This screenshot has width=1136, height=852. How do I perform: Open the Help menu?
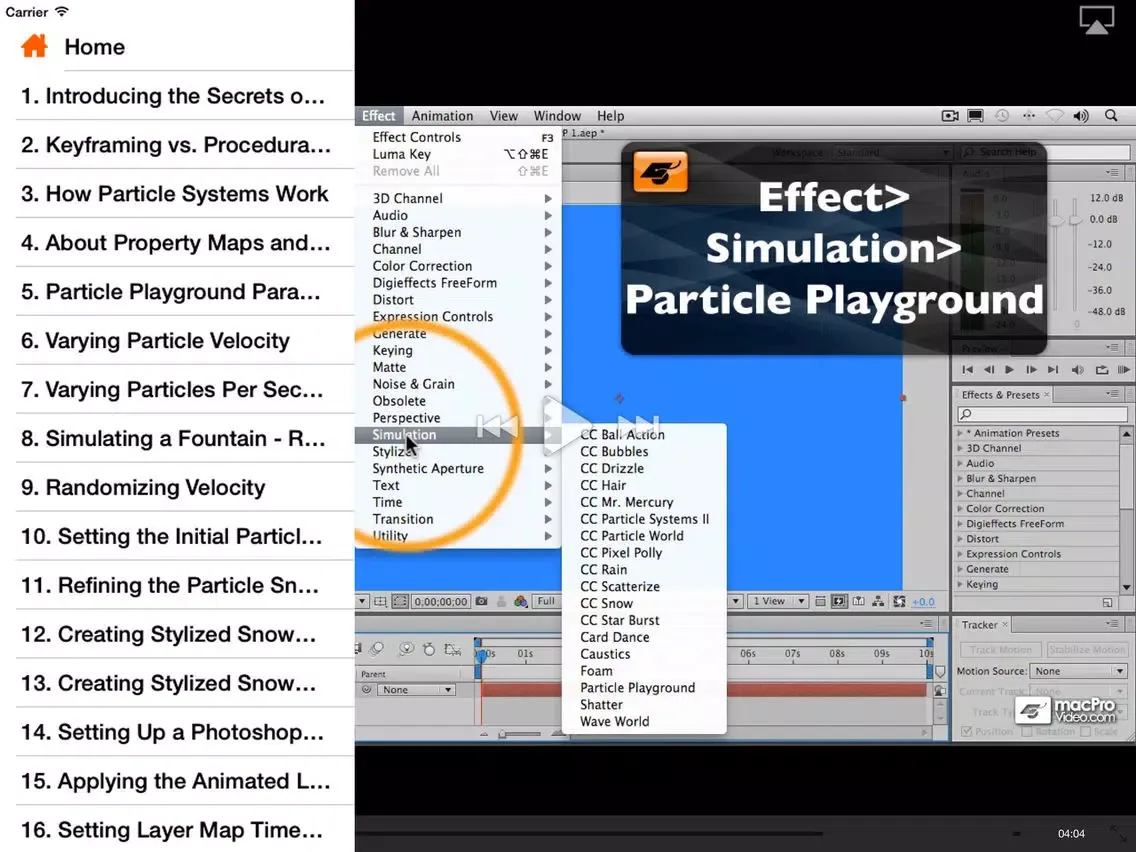[x=610, y=116]
